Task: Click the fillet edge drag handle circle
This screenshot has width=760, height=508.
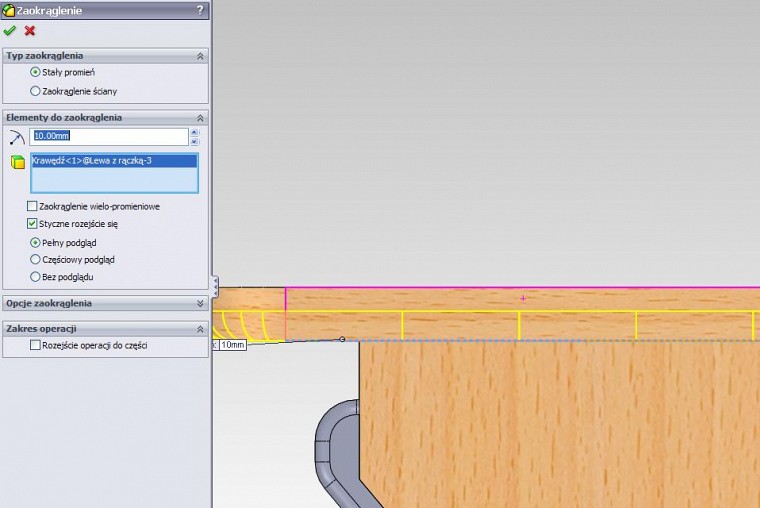Action: [342, 339]
